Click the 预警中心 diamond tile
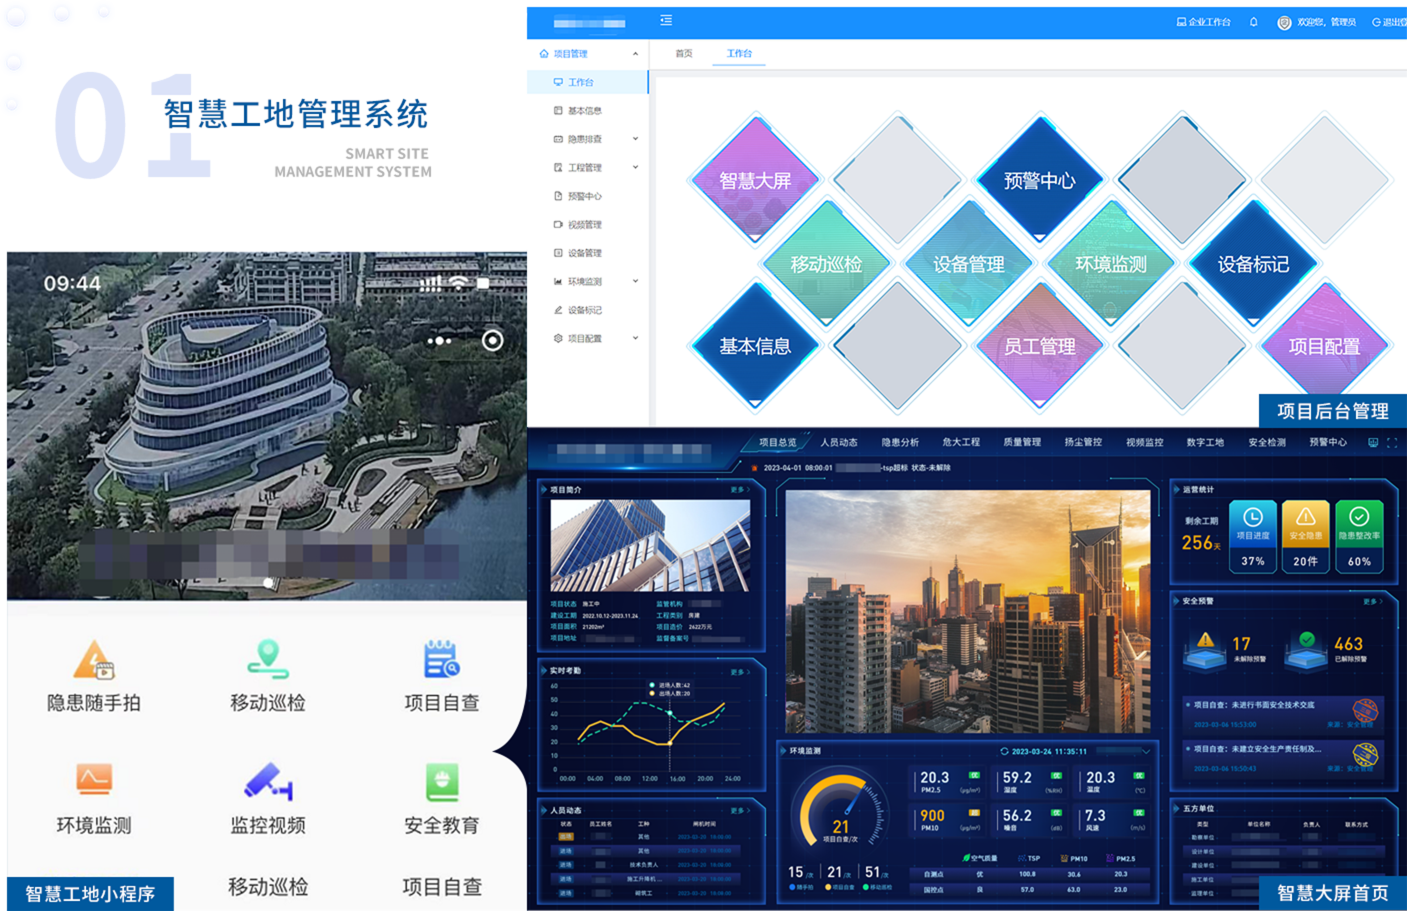Image resolution: width=1407 pixels, height=911 pixels. pyautogui.click(x=1039, y=181)
